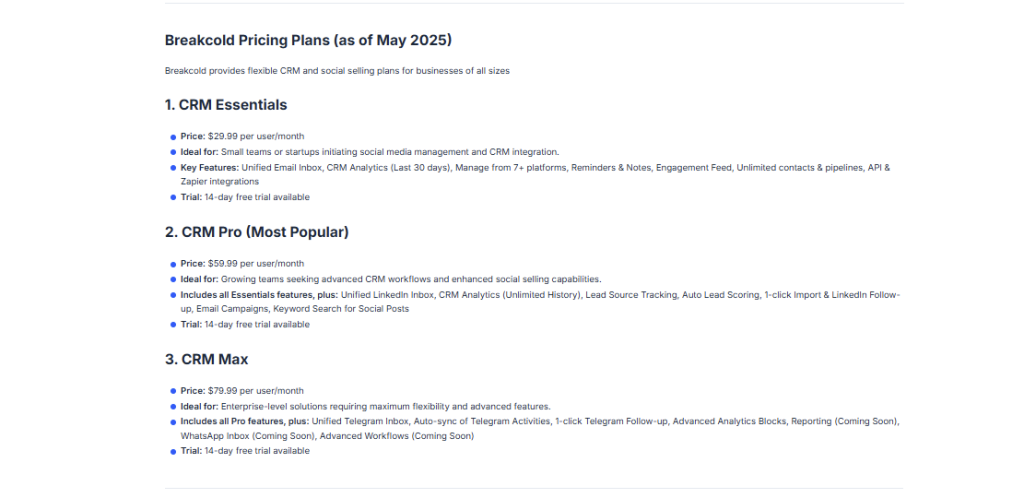Click the blue bullet beside $59.99 price
1024x498 pixels.
tap(173, 264)
